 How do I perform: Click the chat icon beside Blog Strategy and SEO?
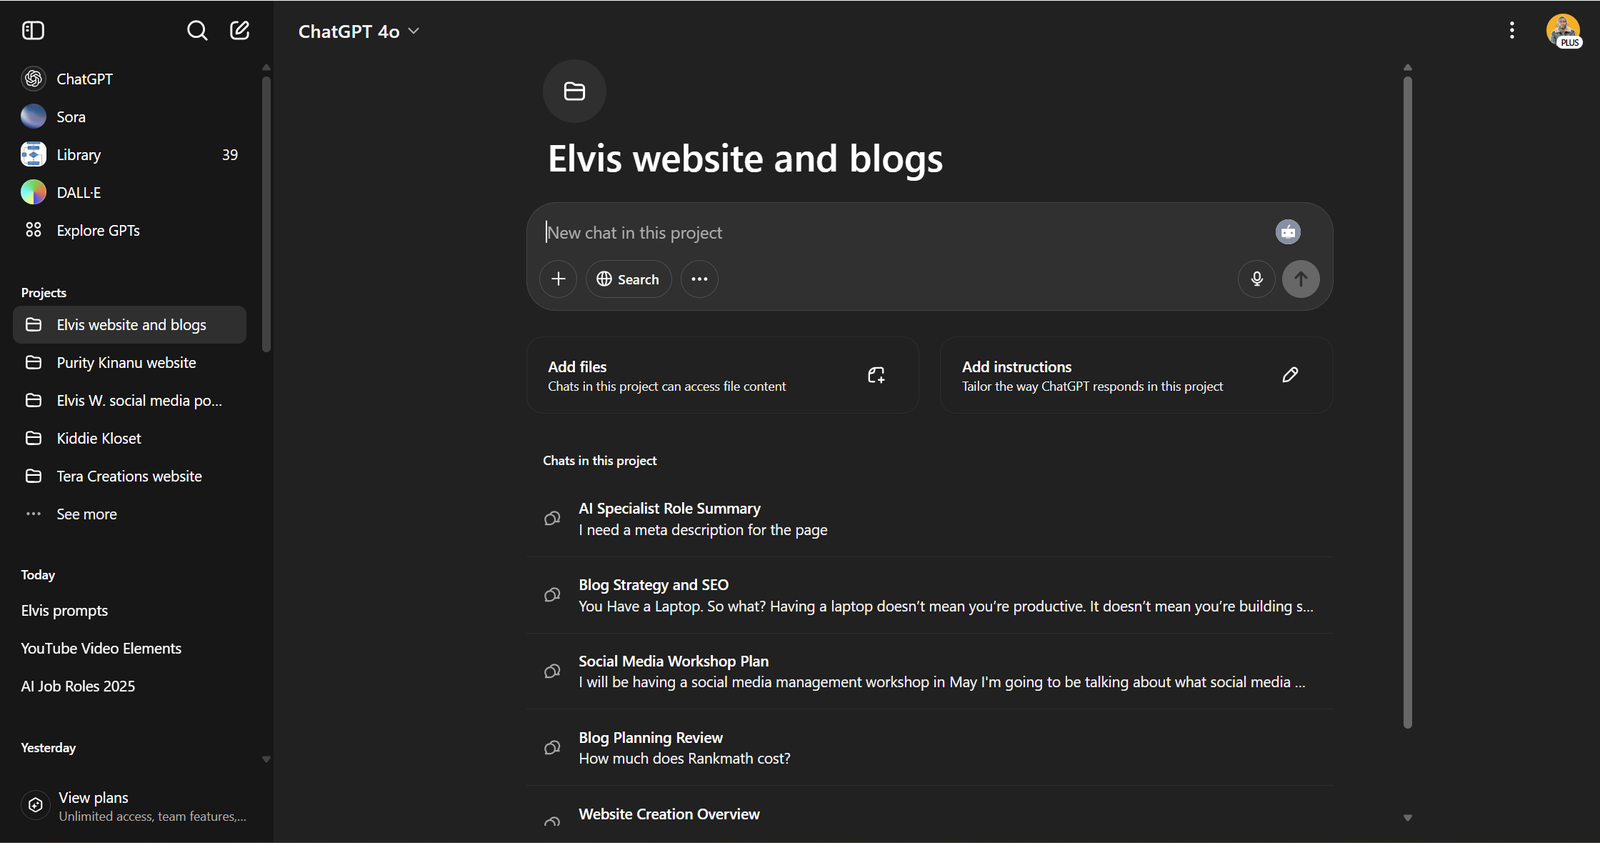point(552,595)
